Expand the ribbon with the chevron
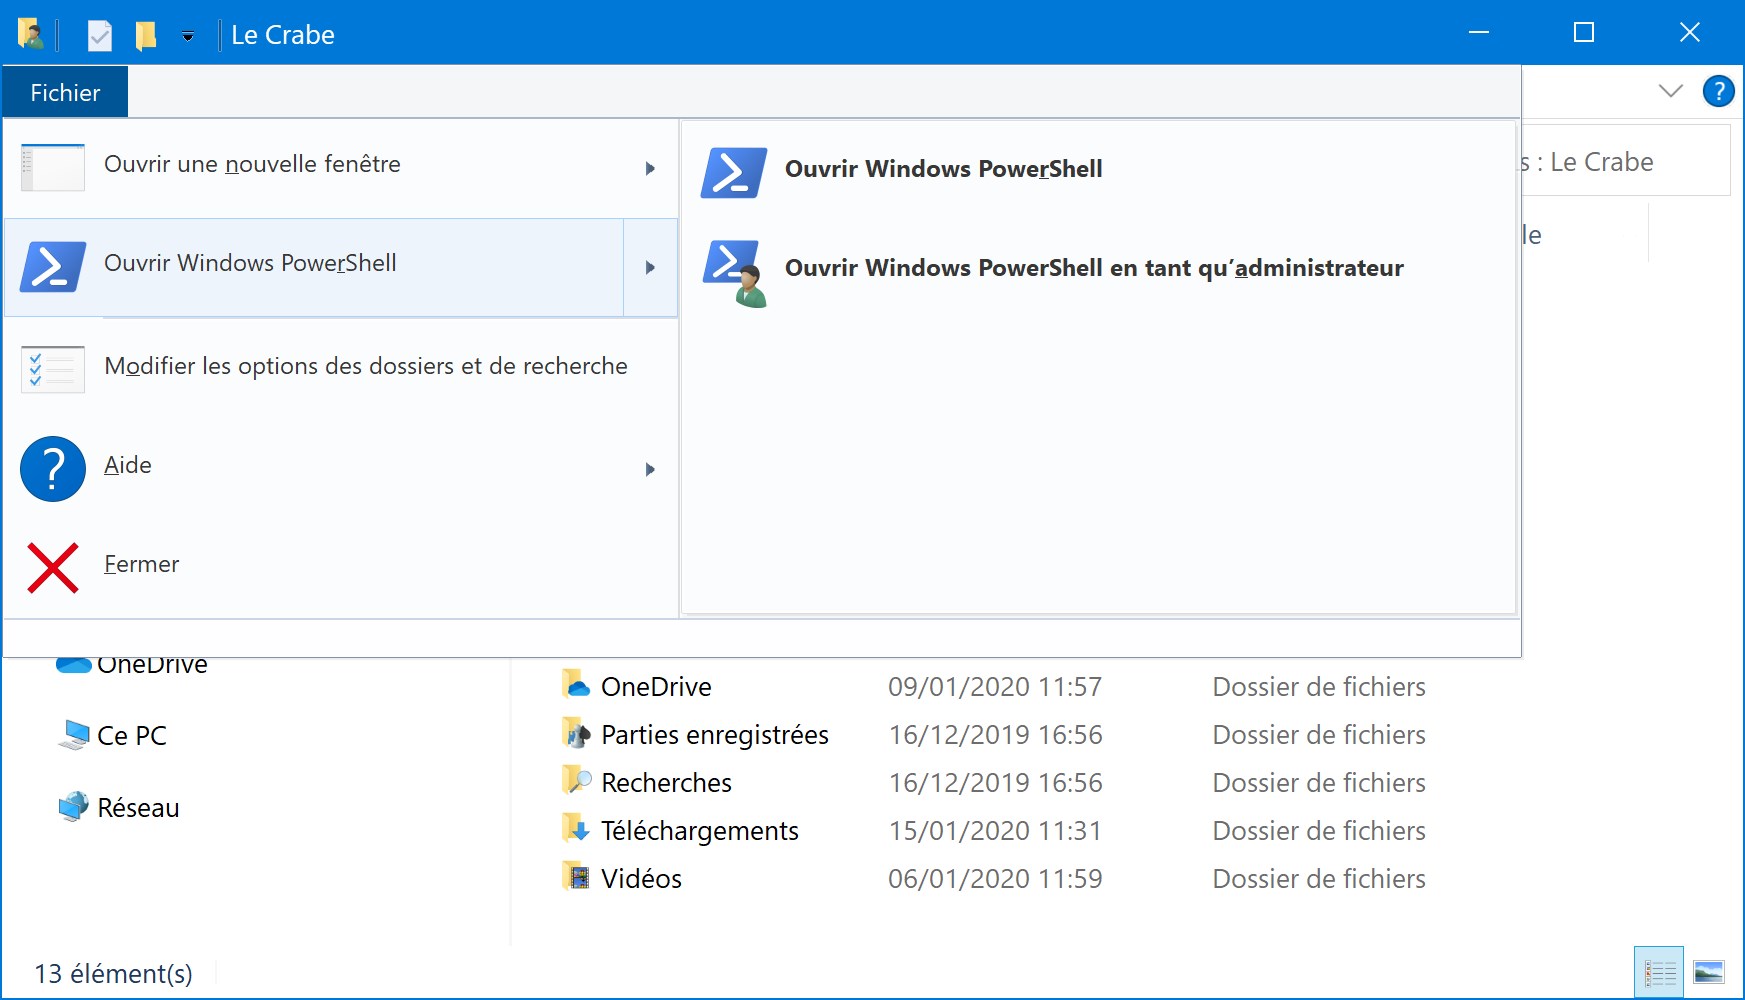 point(1670,91)
